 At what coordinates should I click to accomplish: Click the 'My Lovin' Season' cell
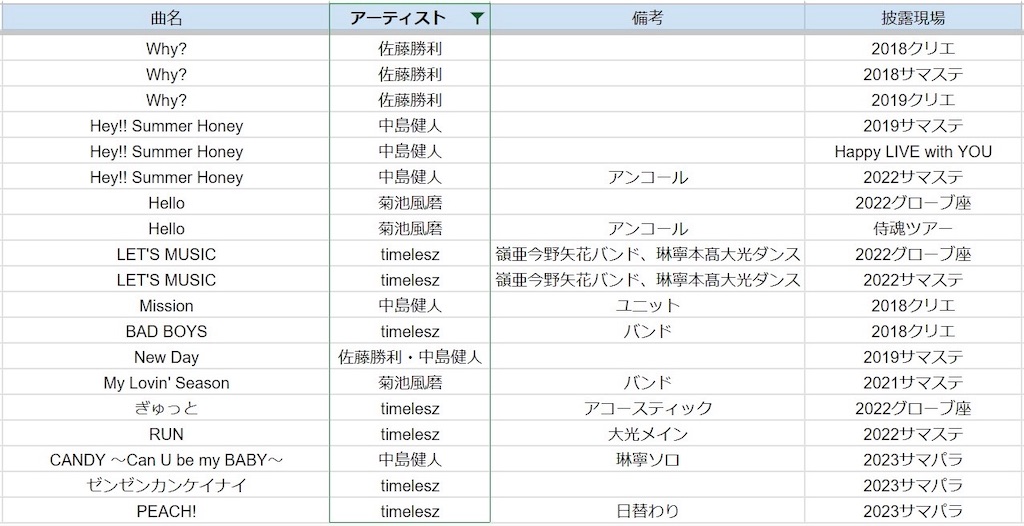pos(166,383)
